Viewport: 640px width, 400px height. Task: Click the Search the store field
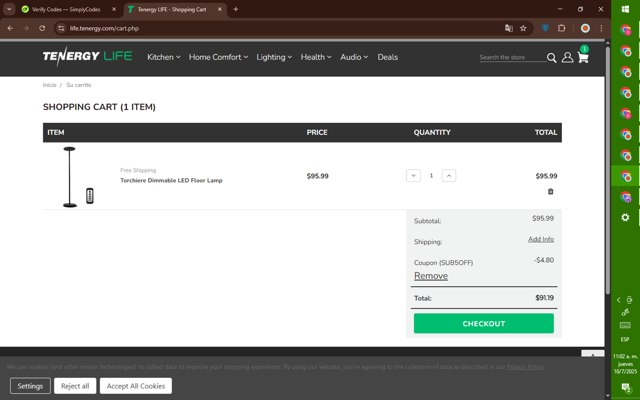click(512, 58)
